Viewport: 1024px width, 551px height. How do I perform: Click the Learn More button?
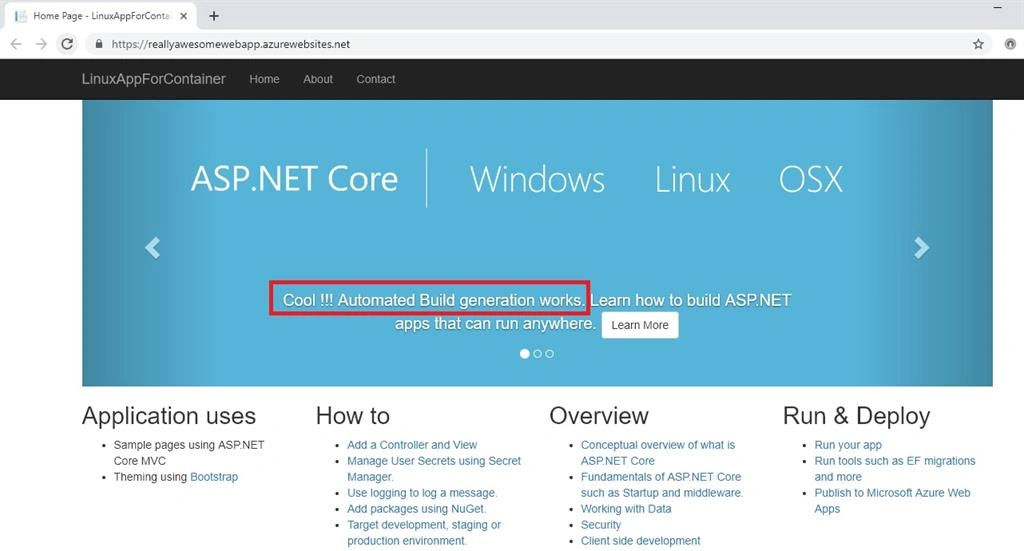click(640, 325)
